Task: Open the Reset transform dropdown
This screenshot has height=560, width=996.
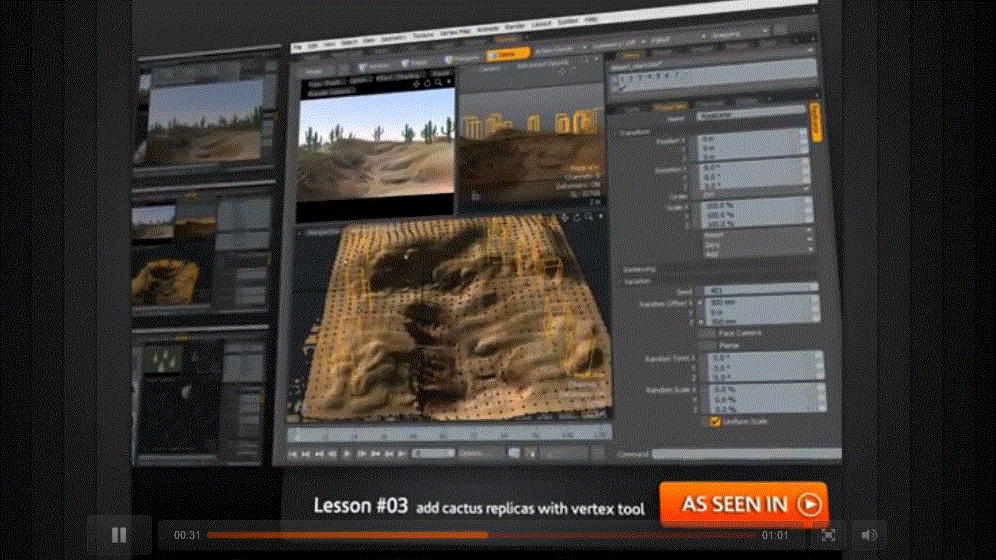Action: [x=757, y=234]
